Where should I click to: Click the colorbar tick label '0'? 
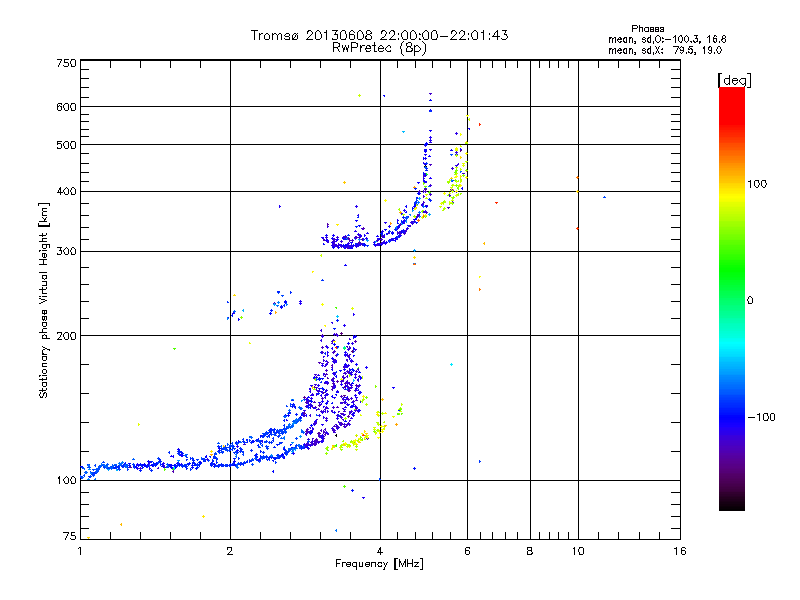(x=749, y=301)
